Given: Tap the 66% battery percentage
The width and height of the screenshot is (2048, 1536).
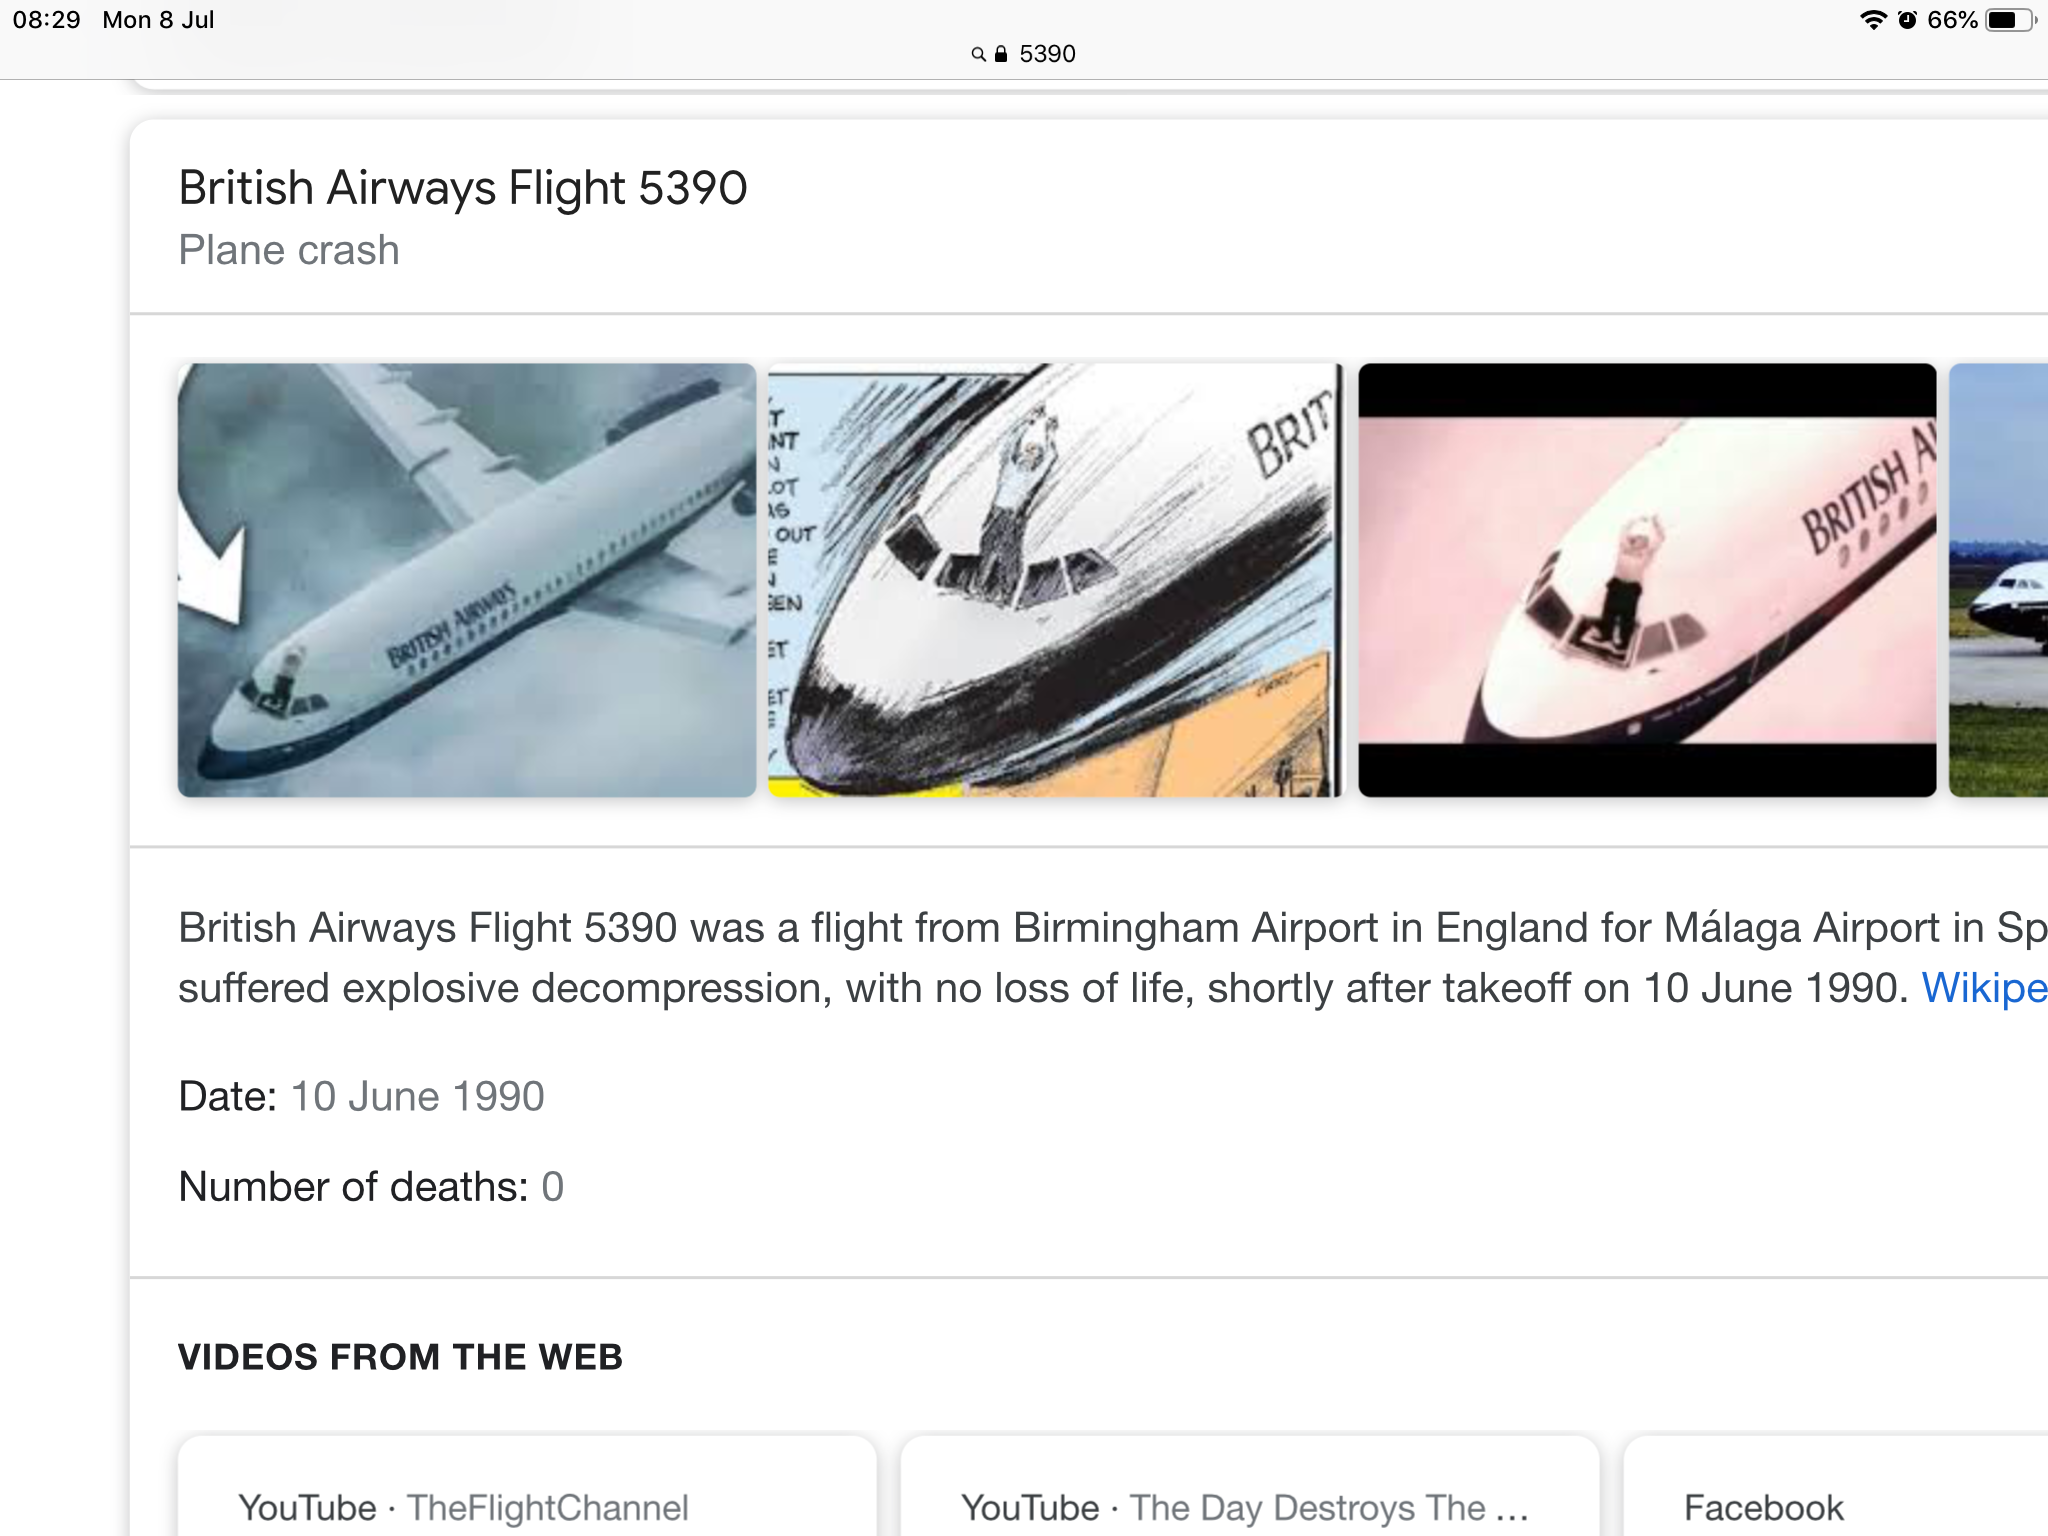Looking at the screenshot, I should 1952,20.
